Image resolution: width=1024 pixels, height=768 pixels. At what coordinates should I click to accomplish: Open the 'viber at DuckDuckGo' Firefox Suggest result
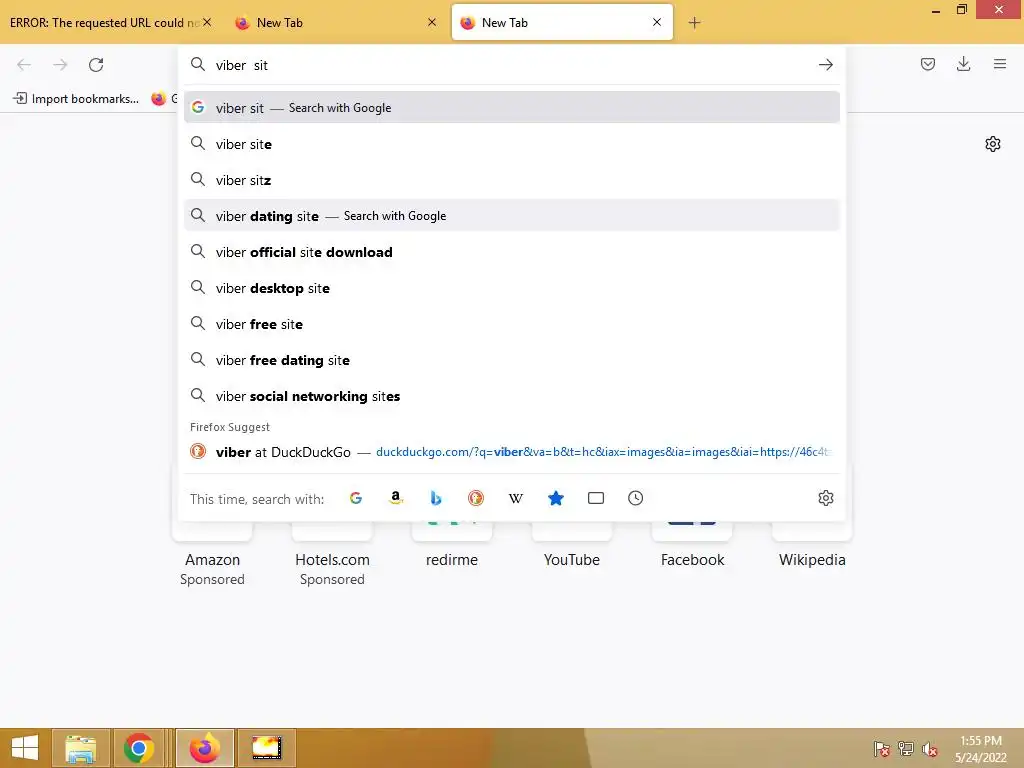point(512,452)
